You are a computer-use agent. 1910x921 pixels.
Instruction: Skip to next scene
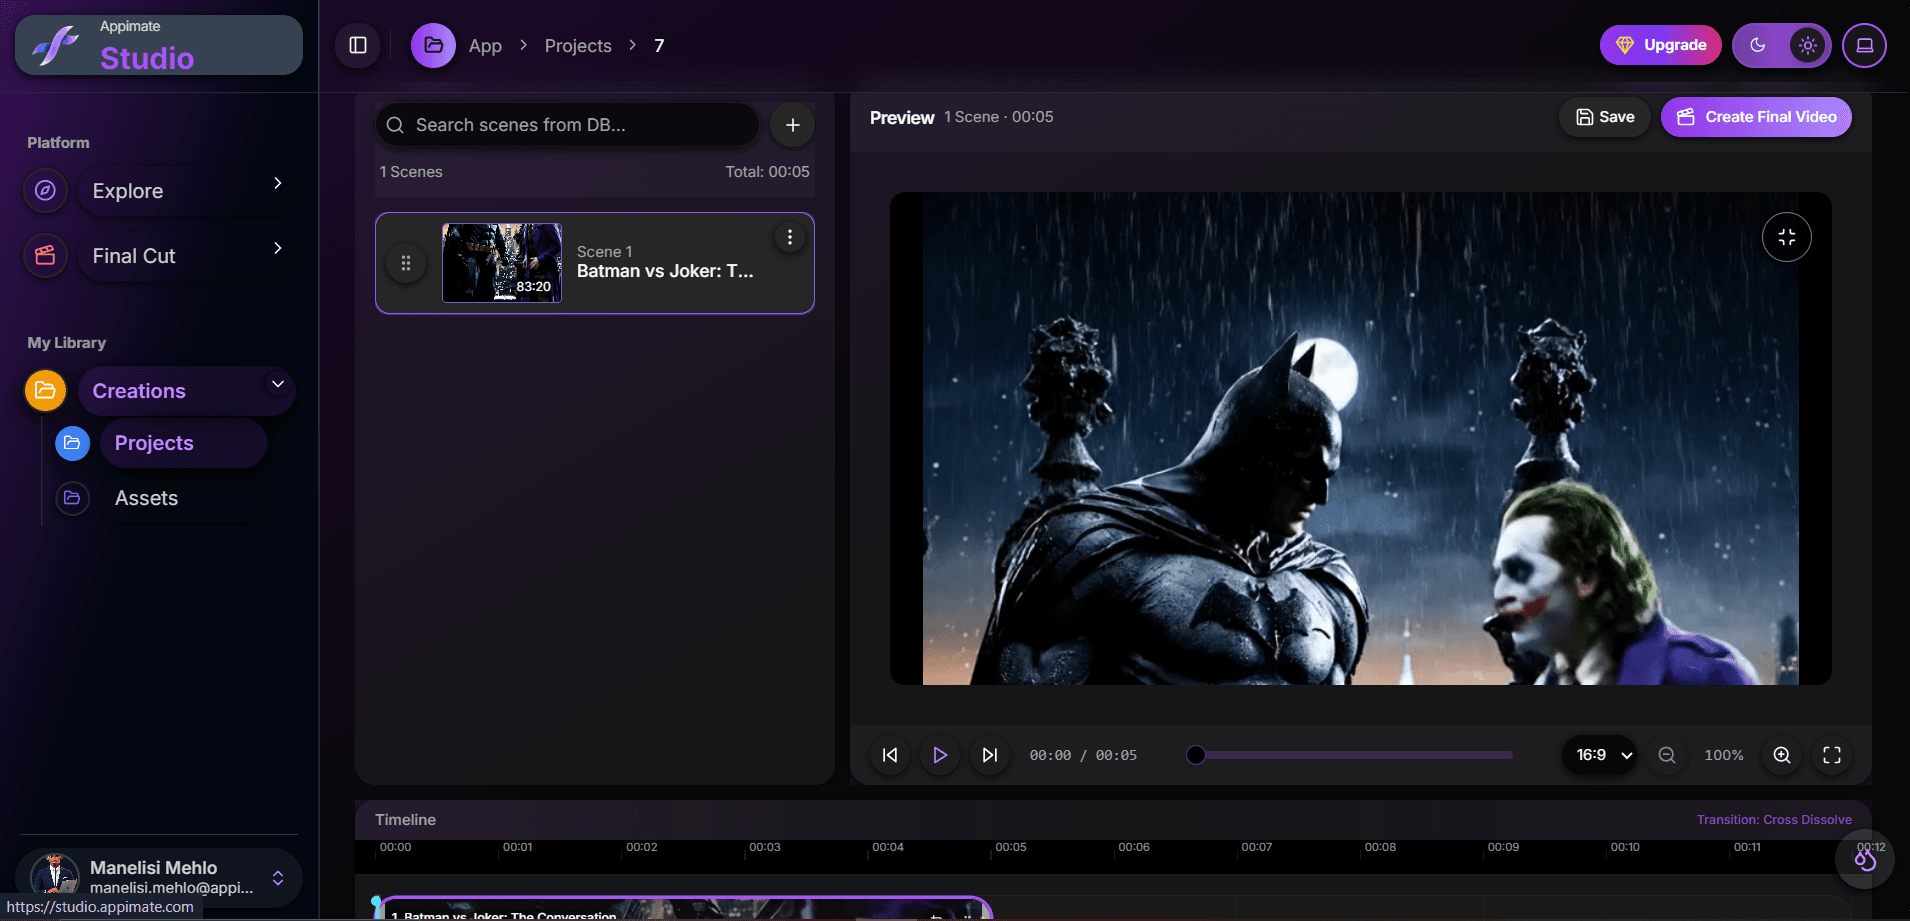pos(990,755)
